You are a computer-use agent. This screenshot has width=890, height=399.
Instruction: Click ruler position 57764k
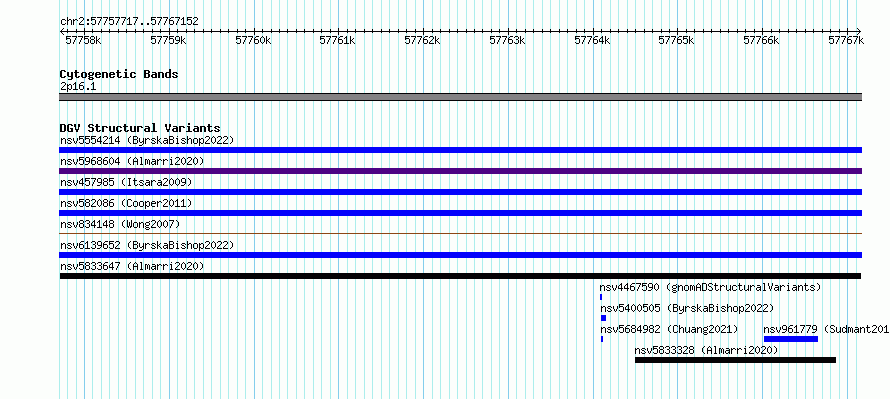[593, 40]
